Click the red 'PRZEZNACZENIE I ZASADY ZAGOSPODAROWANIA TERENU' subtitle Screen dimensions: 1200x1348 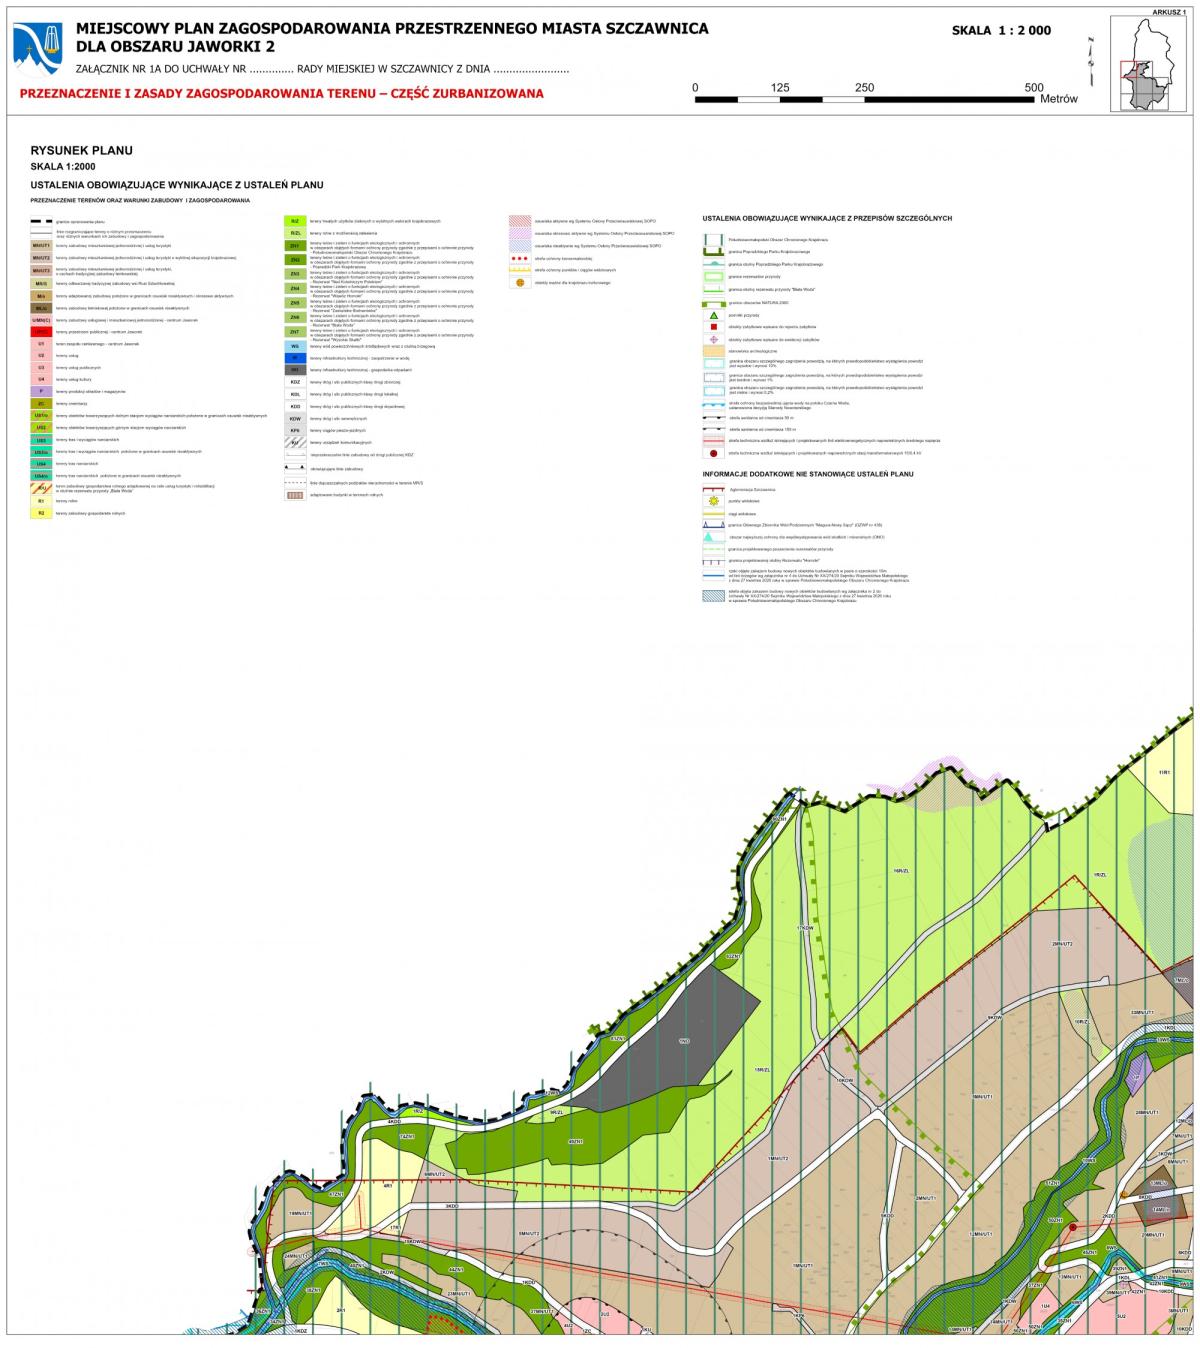(x=281, y=93)
